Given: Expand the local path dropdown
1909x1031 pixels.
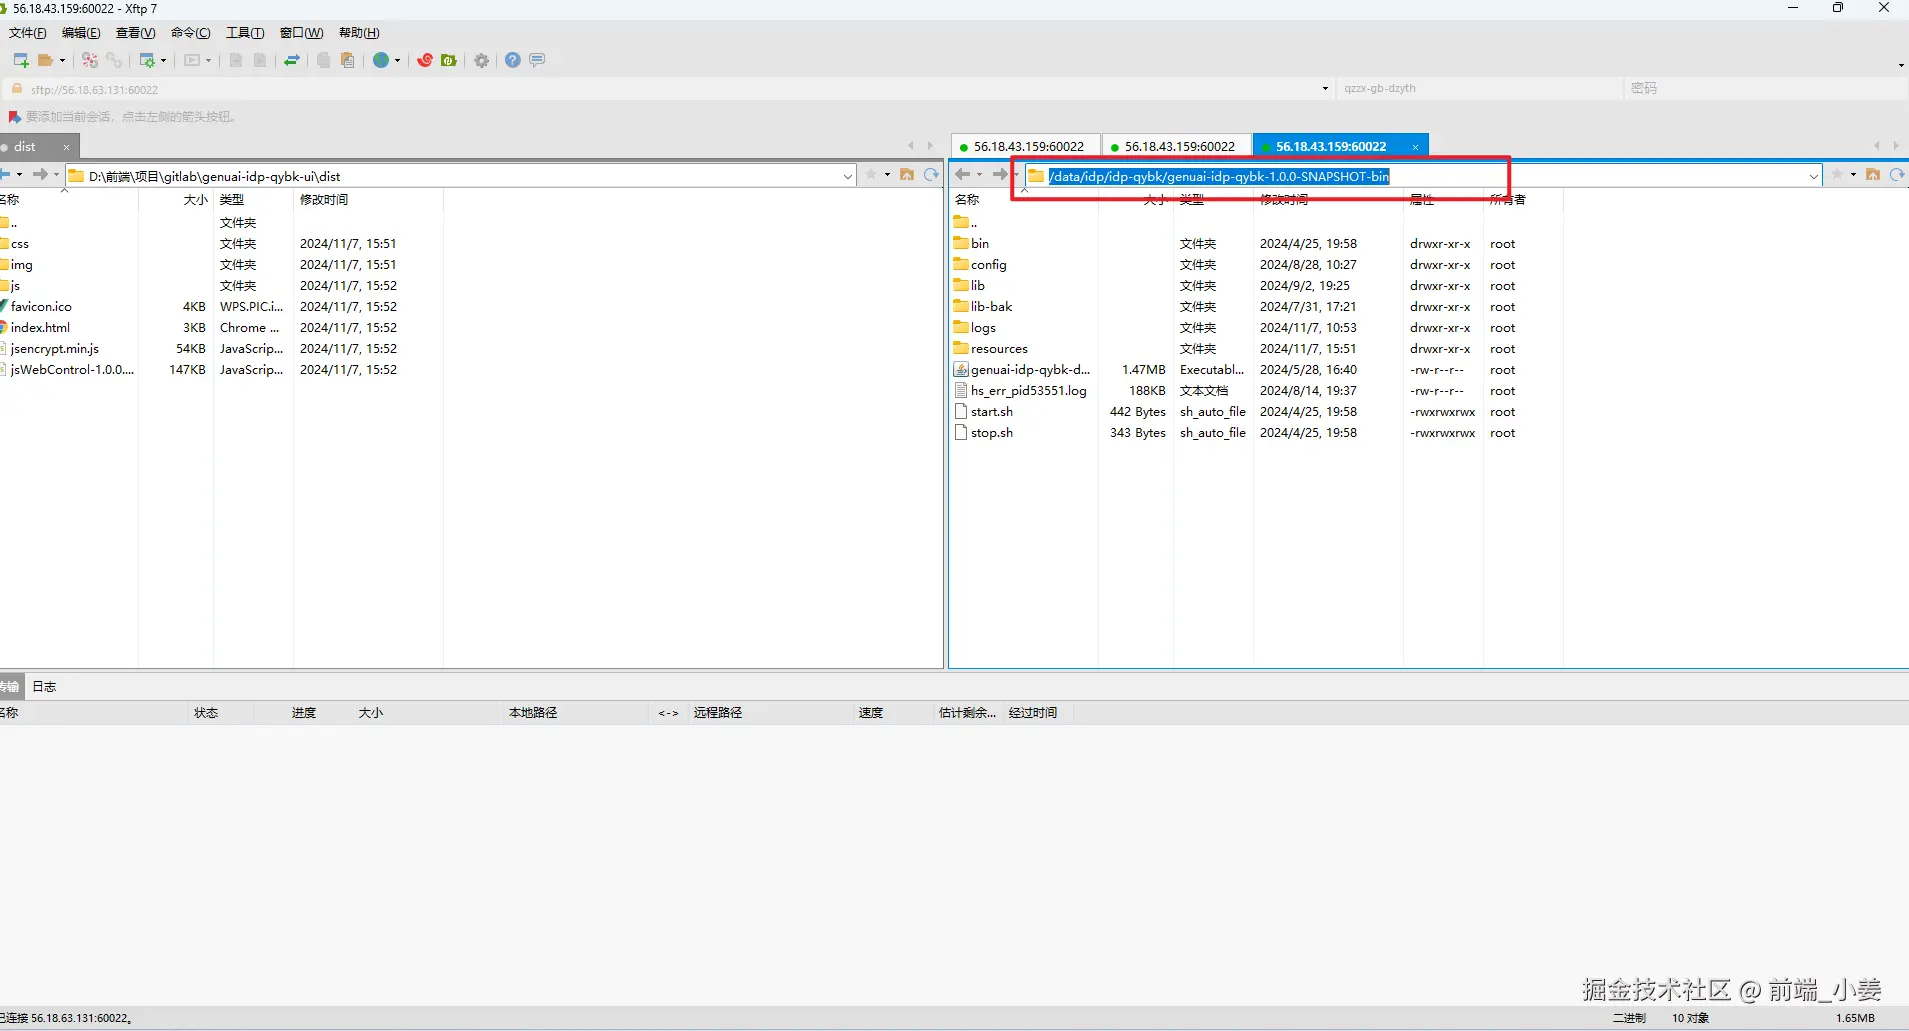Looking at the screenshot, I should click(x=848, y=176).
